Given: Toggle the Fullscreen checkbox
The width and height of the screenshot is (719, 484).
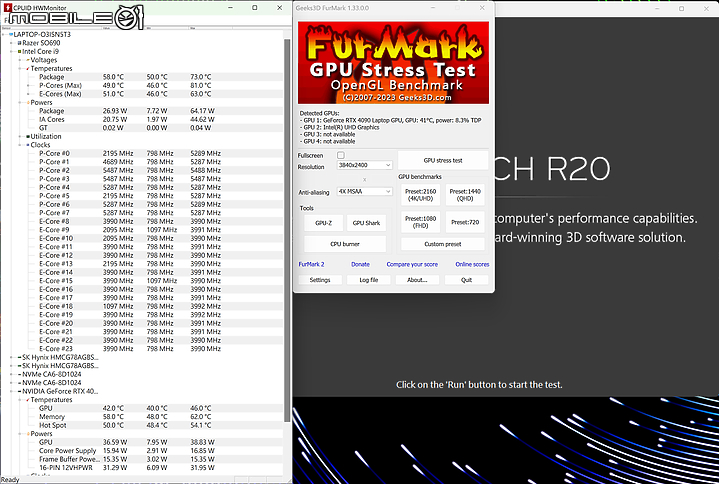Looking at the screenshot, I should tap(341, 155).
